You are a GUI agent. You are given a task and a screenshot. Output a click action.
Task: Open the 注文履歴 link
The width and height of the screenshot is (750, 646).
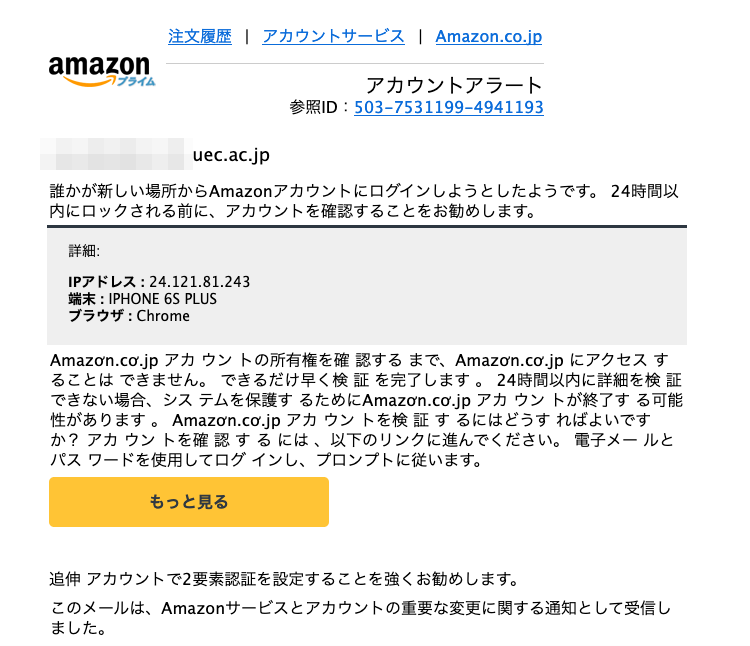coord(200,36)
